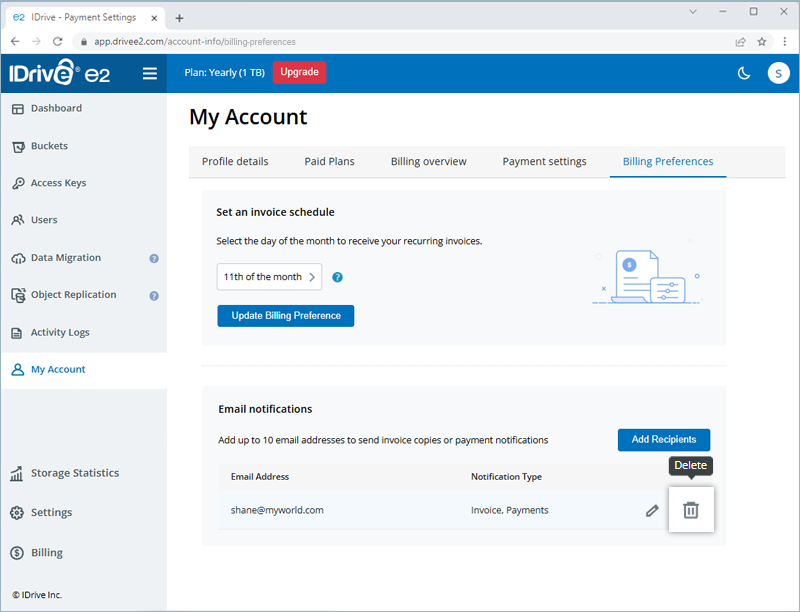Viewport: 800px width, 612px height.
Task: Click the pencil edit icon for shane@myworld.com
Action: [652, 510]
